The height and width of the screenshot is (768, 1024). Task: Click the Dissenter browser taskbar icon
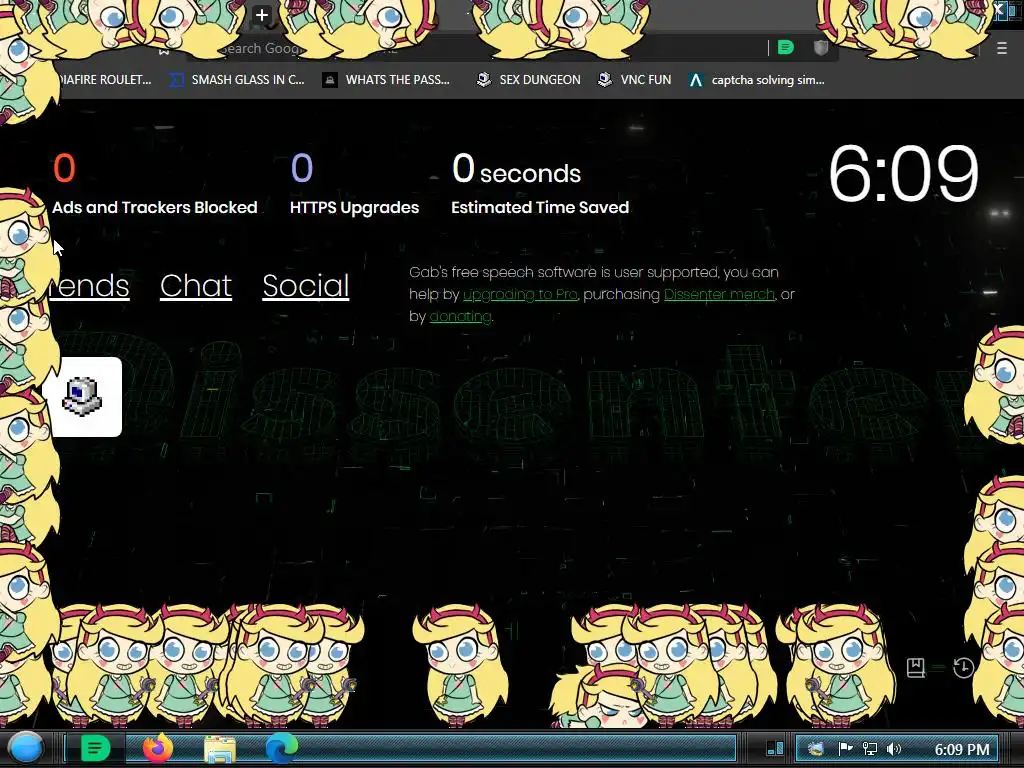pos(95,748)
